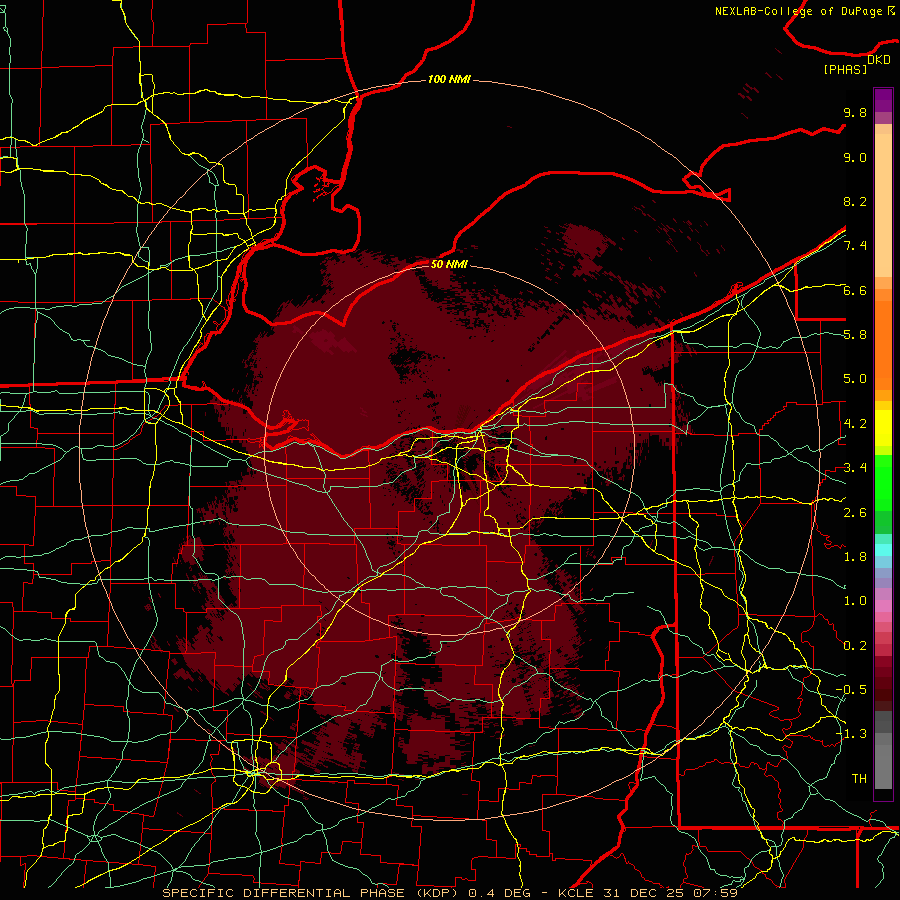
Task: Click the -0.5 value on the color scale
Action: pyautogui.click(x=851, y=690)
